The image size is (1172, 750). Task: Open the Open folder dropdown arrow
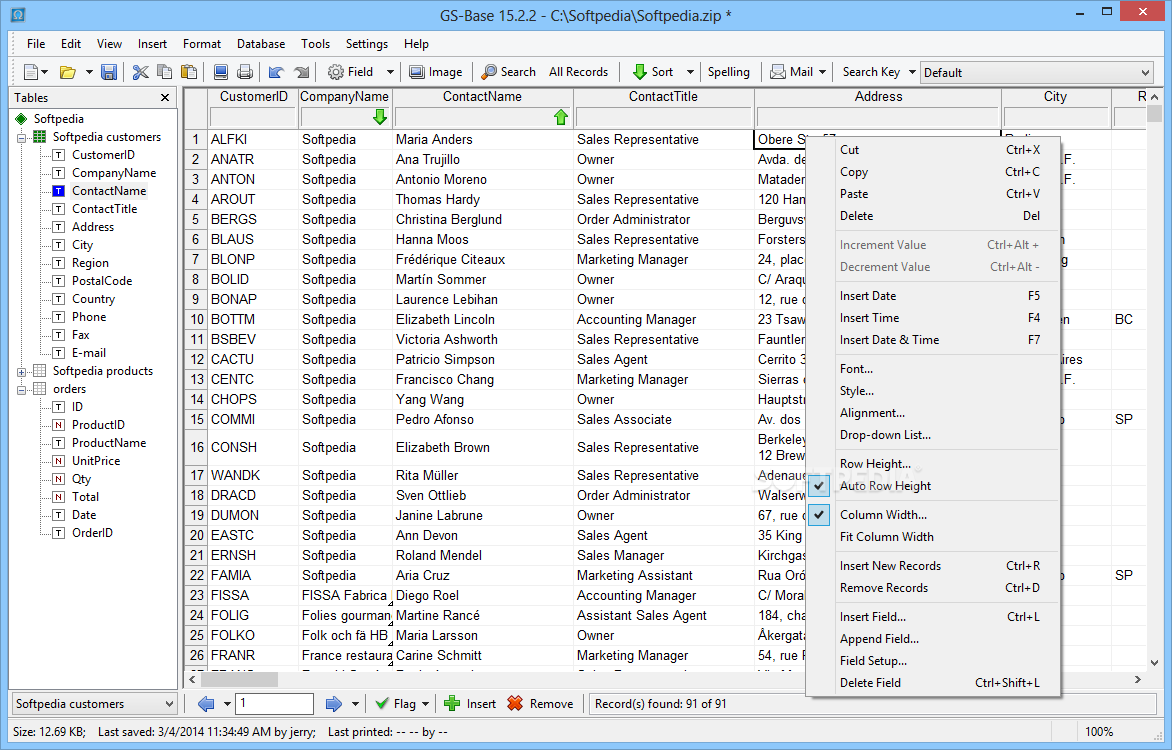coord(89,73)
